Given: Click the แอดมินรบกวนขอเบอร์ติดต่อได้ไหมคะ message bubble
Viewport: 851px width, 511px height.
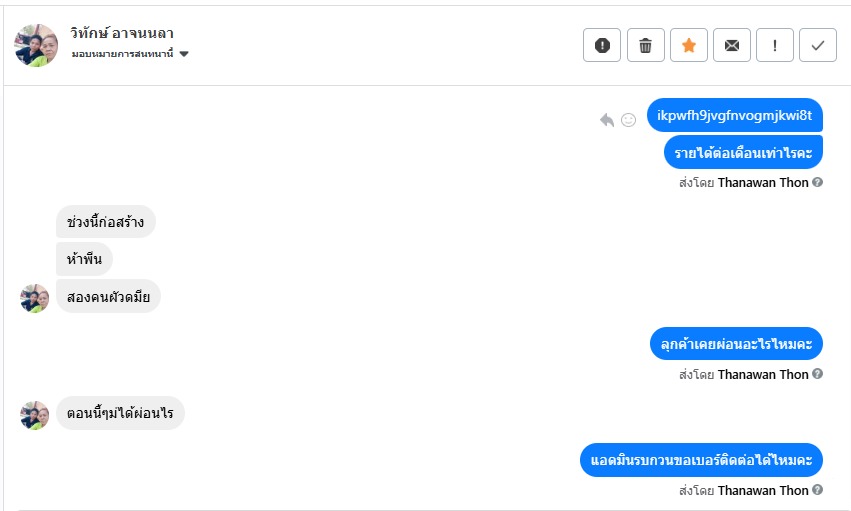Looking at the screenshot, I should tap(701, 460).
